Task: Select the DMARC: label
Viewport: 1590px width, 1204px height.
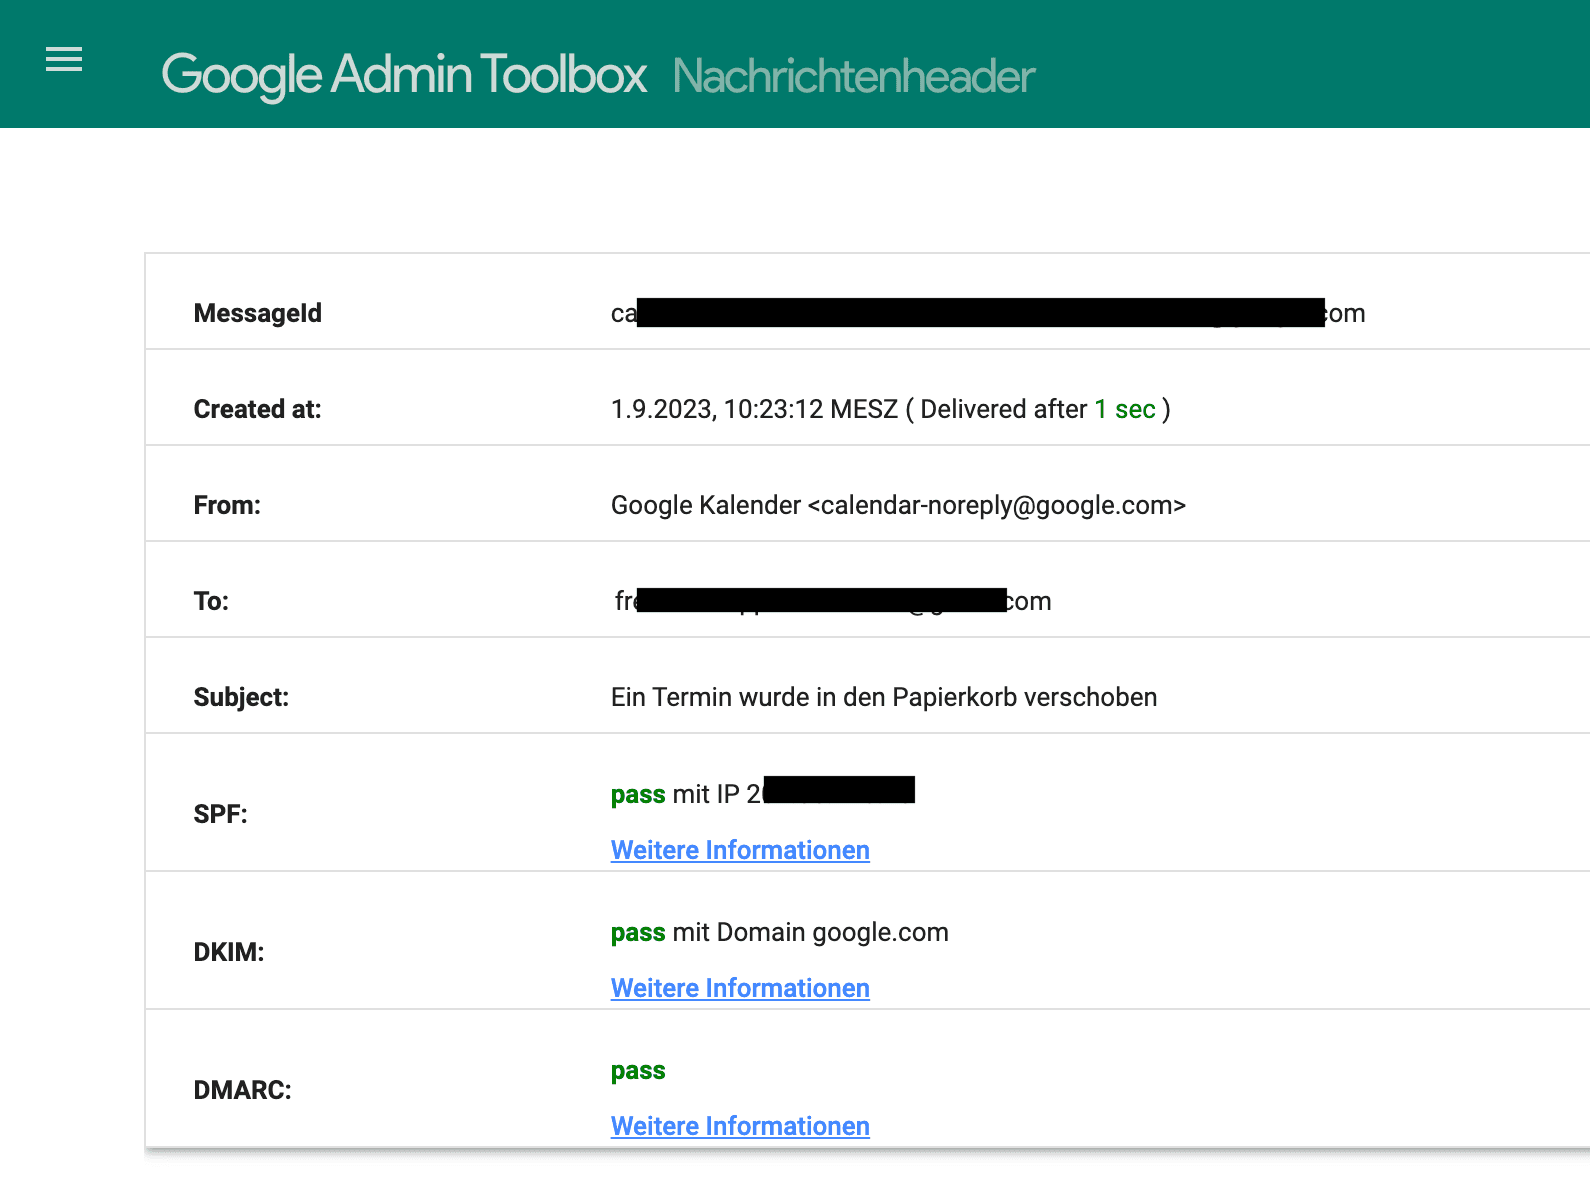Action: click(243, 1090)
